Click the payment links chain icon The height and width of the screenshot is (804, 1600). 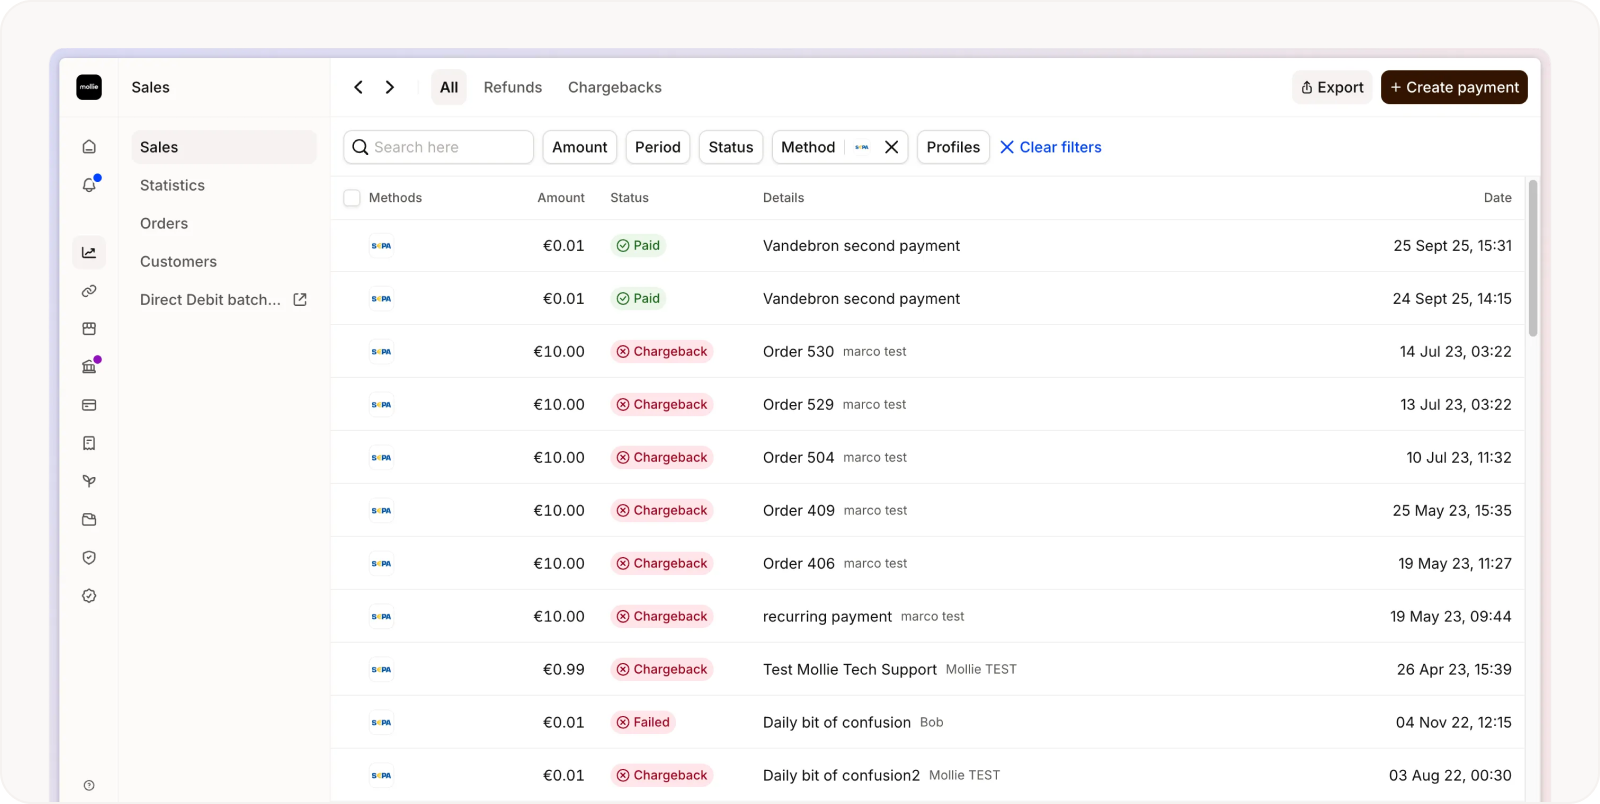89,291
